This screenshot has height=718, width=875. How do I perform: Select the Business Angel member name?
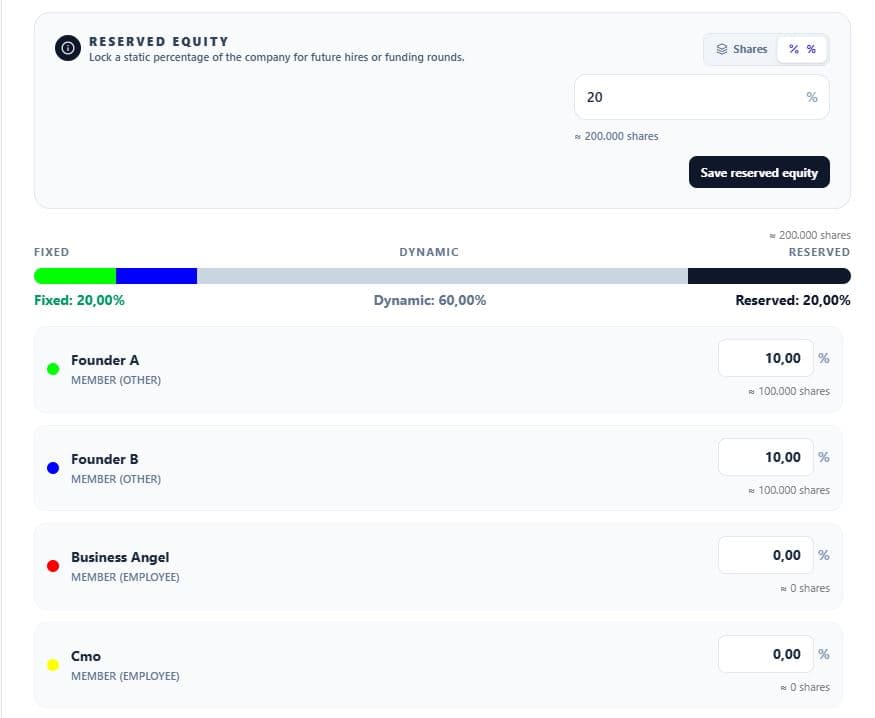point(120,557)
